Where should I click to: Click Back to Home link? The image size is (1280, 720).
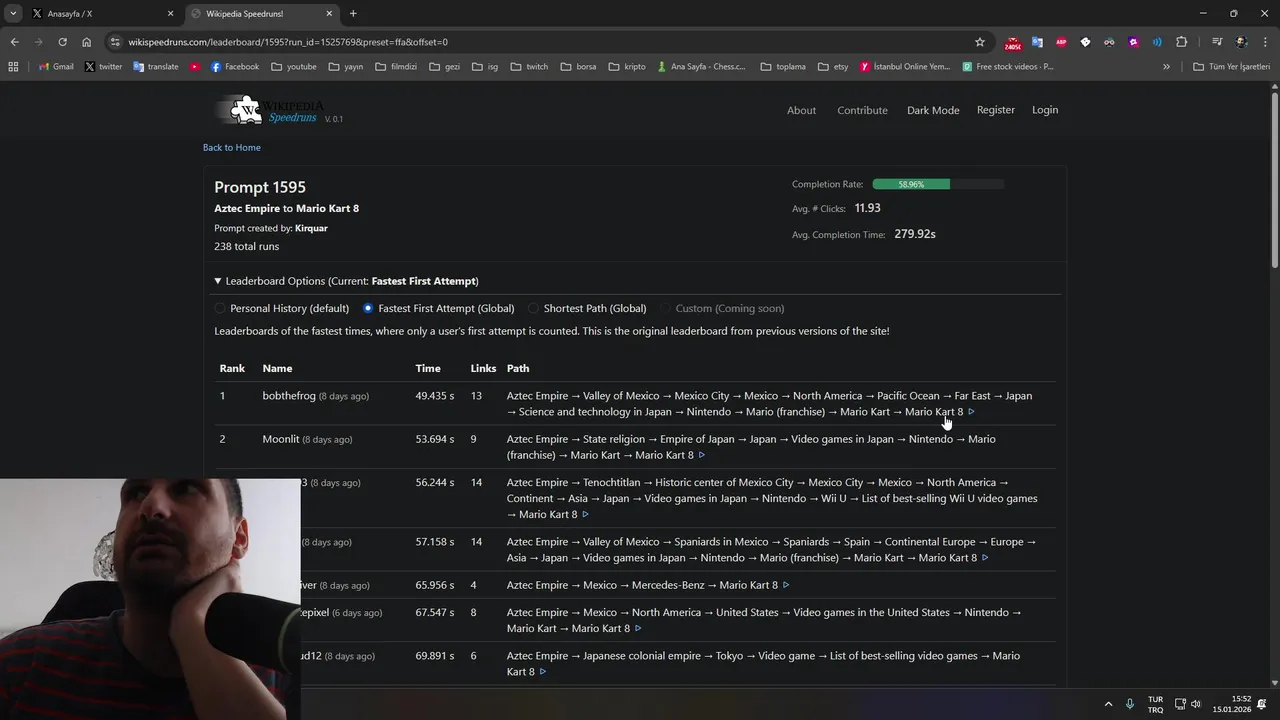coord(232,148)
